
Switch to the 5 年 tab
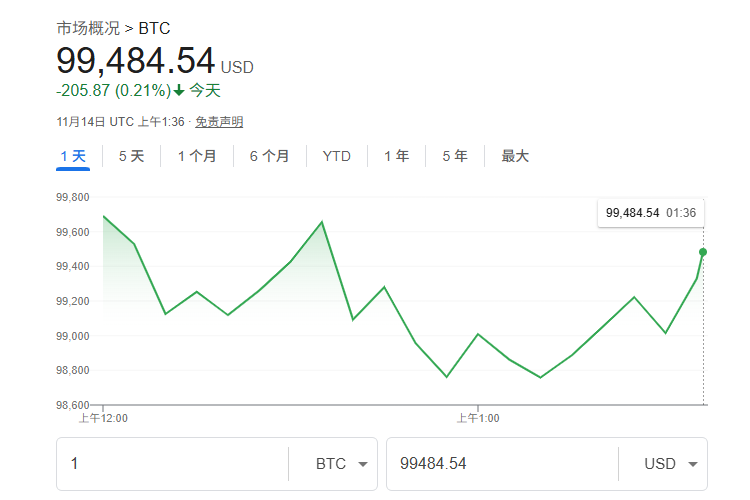point(454,156)
